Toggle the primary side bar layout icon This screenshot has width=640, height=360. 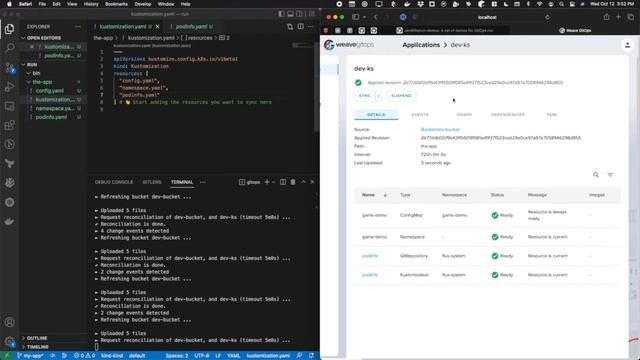(x=282, y=14)
